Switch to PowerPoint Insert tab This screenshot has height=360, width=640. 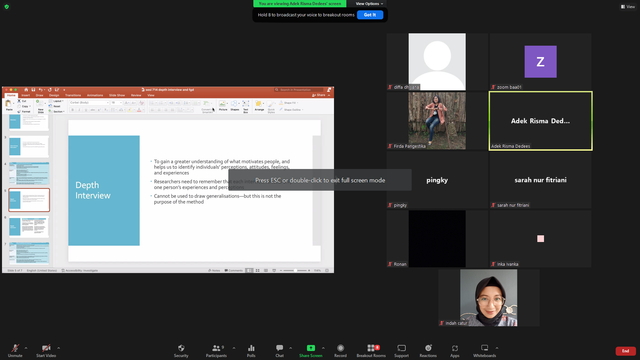coord(25,95)
